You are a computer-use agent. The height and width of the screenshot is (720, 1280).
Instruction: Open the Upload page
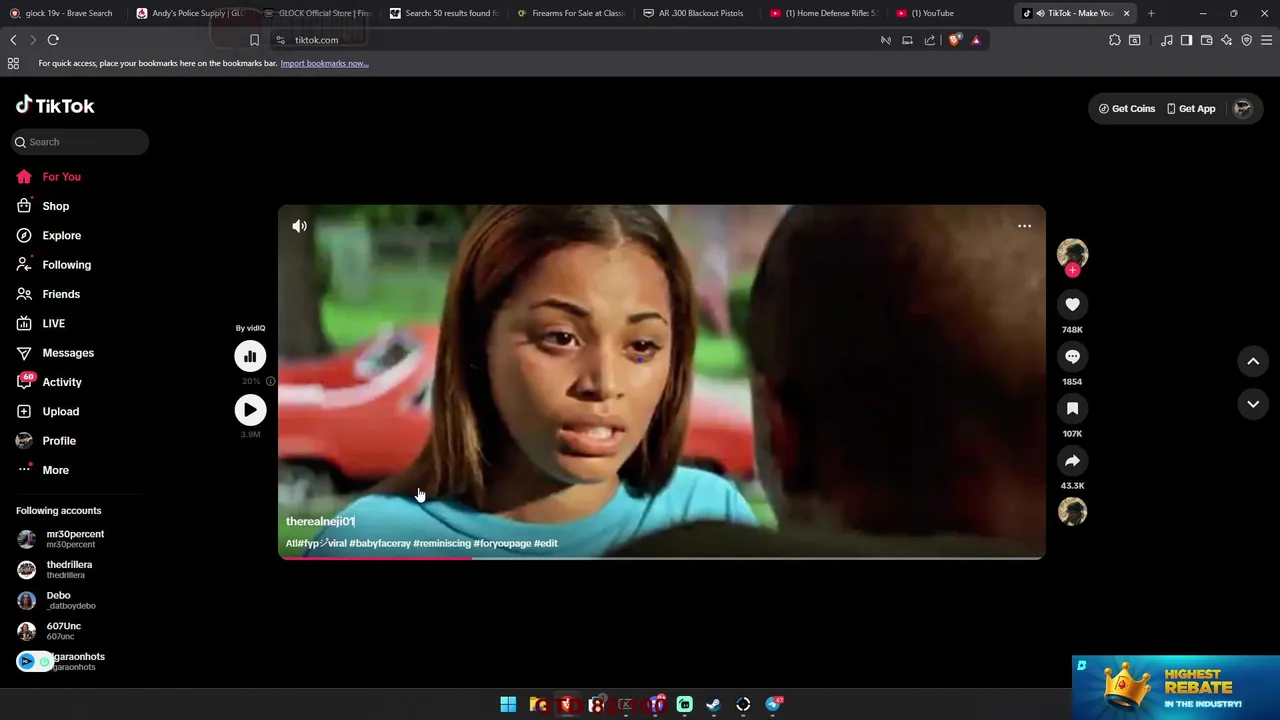46,412
